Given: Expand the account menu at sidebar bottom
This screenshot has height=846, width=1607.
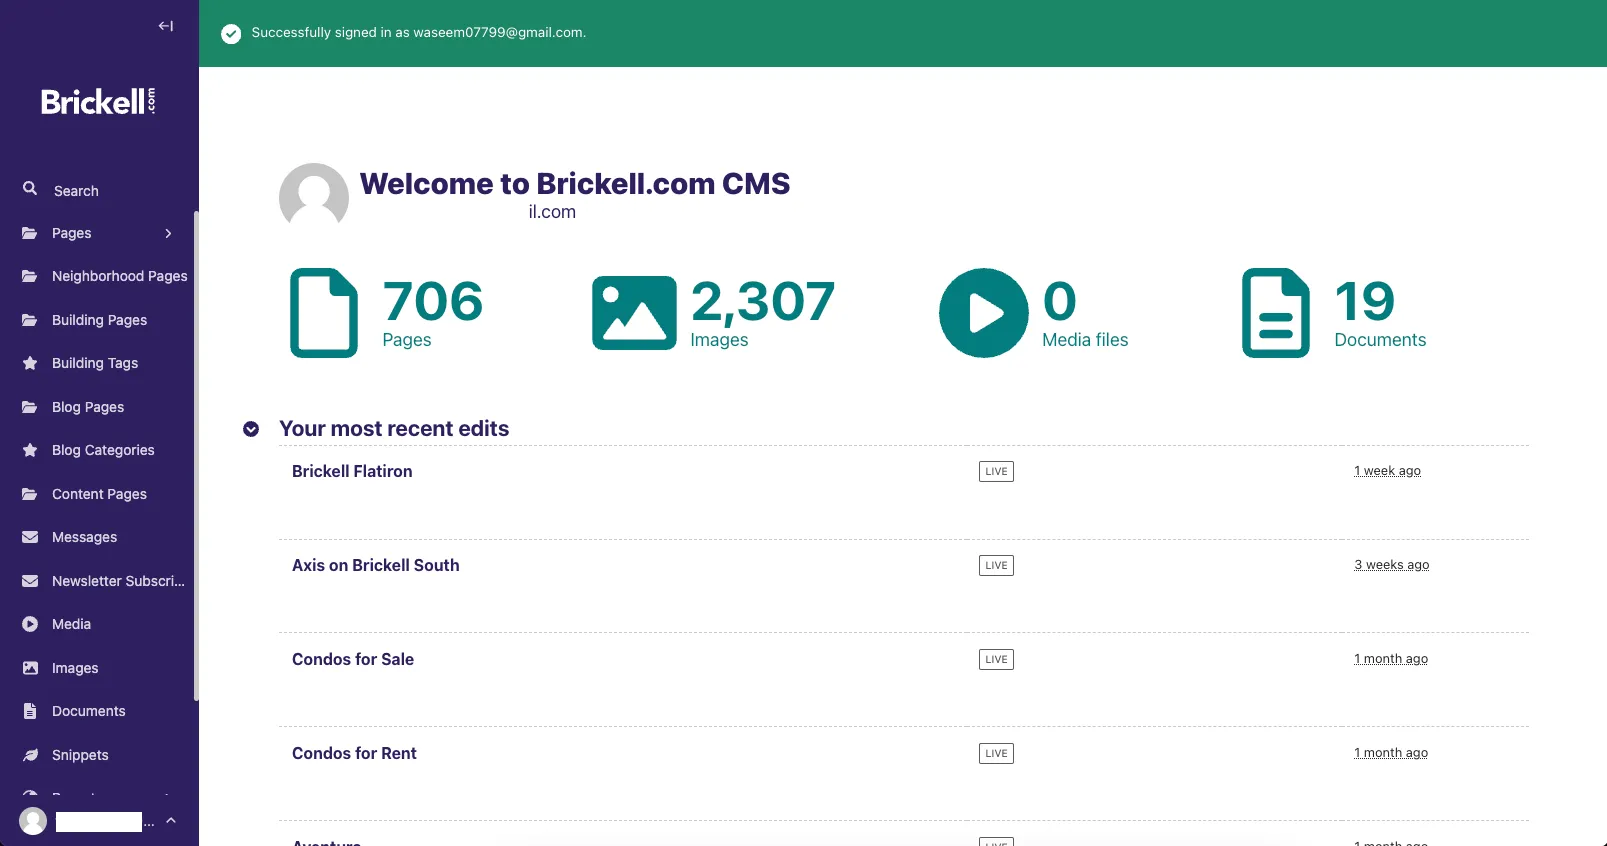Looking at the screenshot, I should click(x=171, y=821).
